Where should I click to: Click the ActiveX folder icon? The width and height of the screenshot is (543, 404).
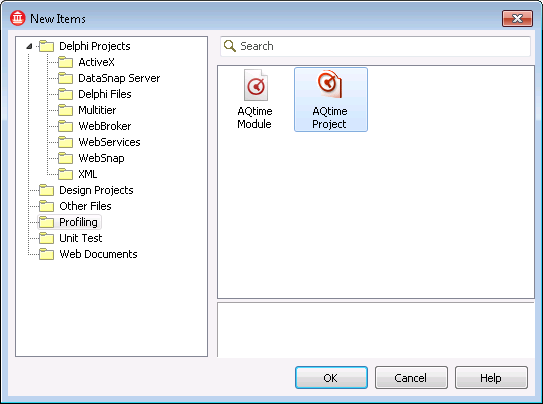coord(65,62)
